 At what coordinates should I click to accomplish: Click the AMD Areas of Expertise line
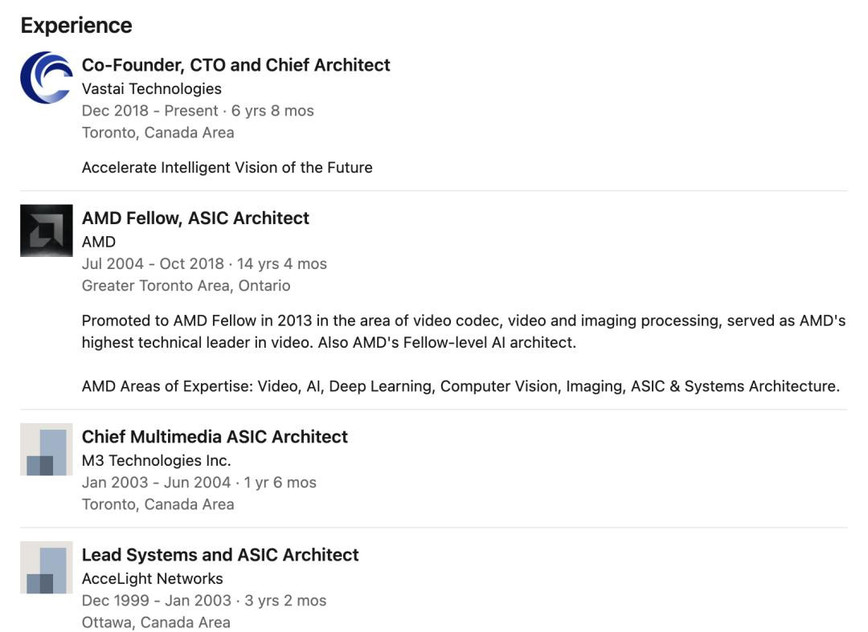[461, 386]
